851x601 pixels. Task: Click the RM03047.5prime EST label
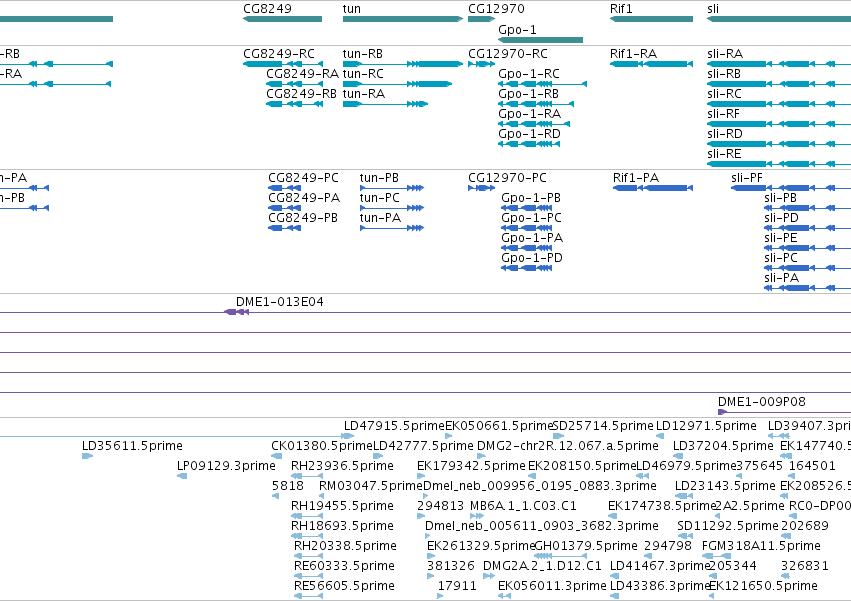(x=371, y=485)
